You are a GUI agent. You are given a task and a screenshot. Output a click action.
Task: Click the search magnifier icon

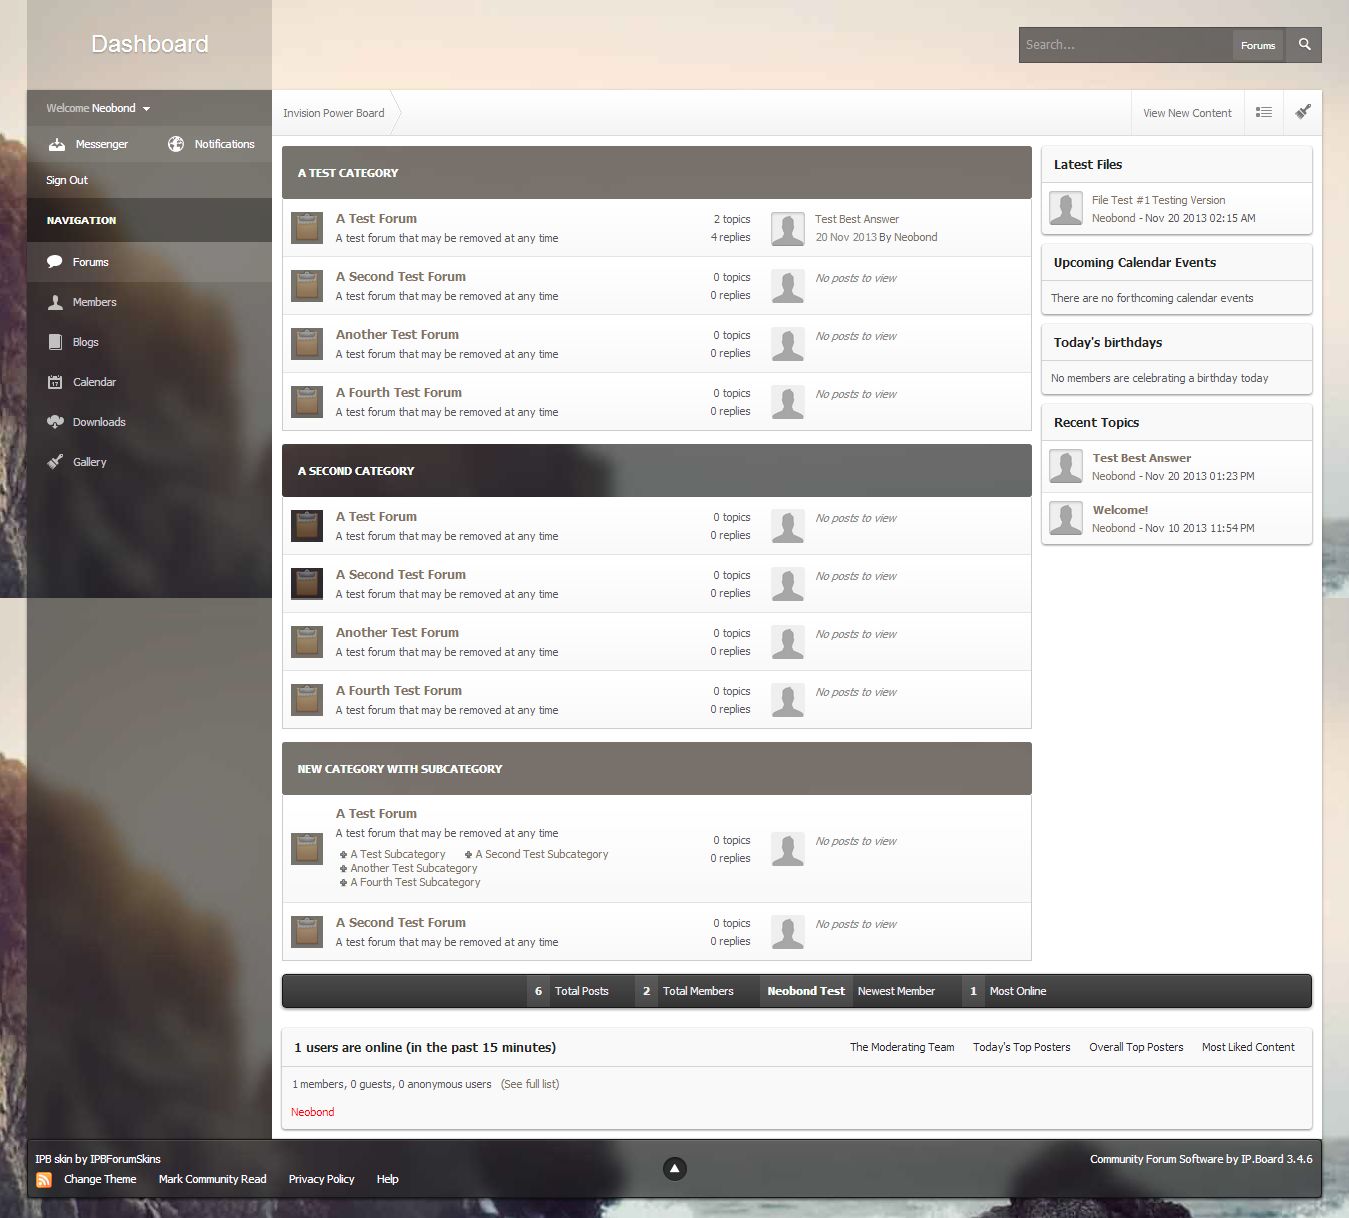[x=1304, y=45]
